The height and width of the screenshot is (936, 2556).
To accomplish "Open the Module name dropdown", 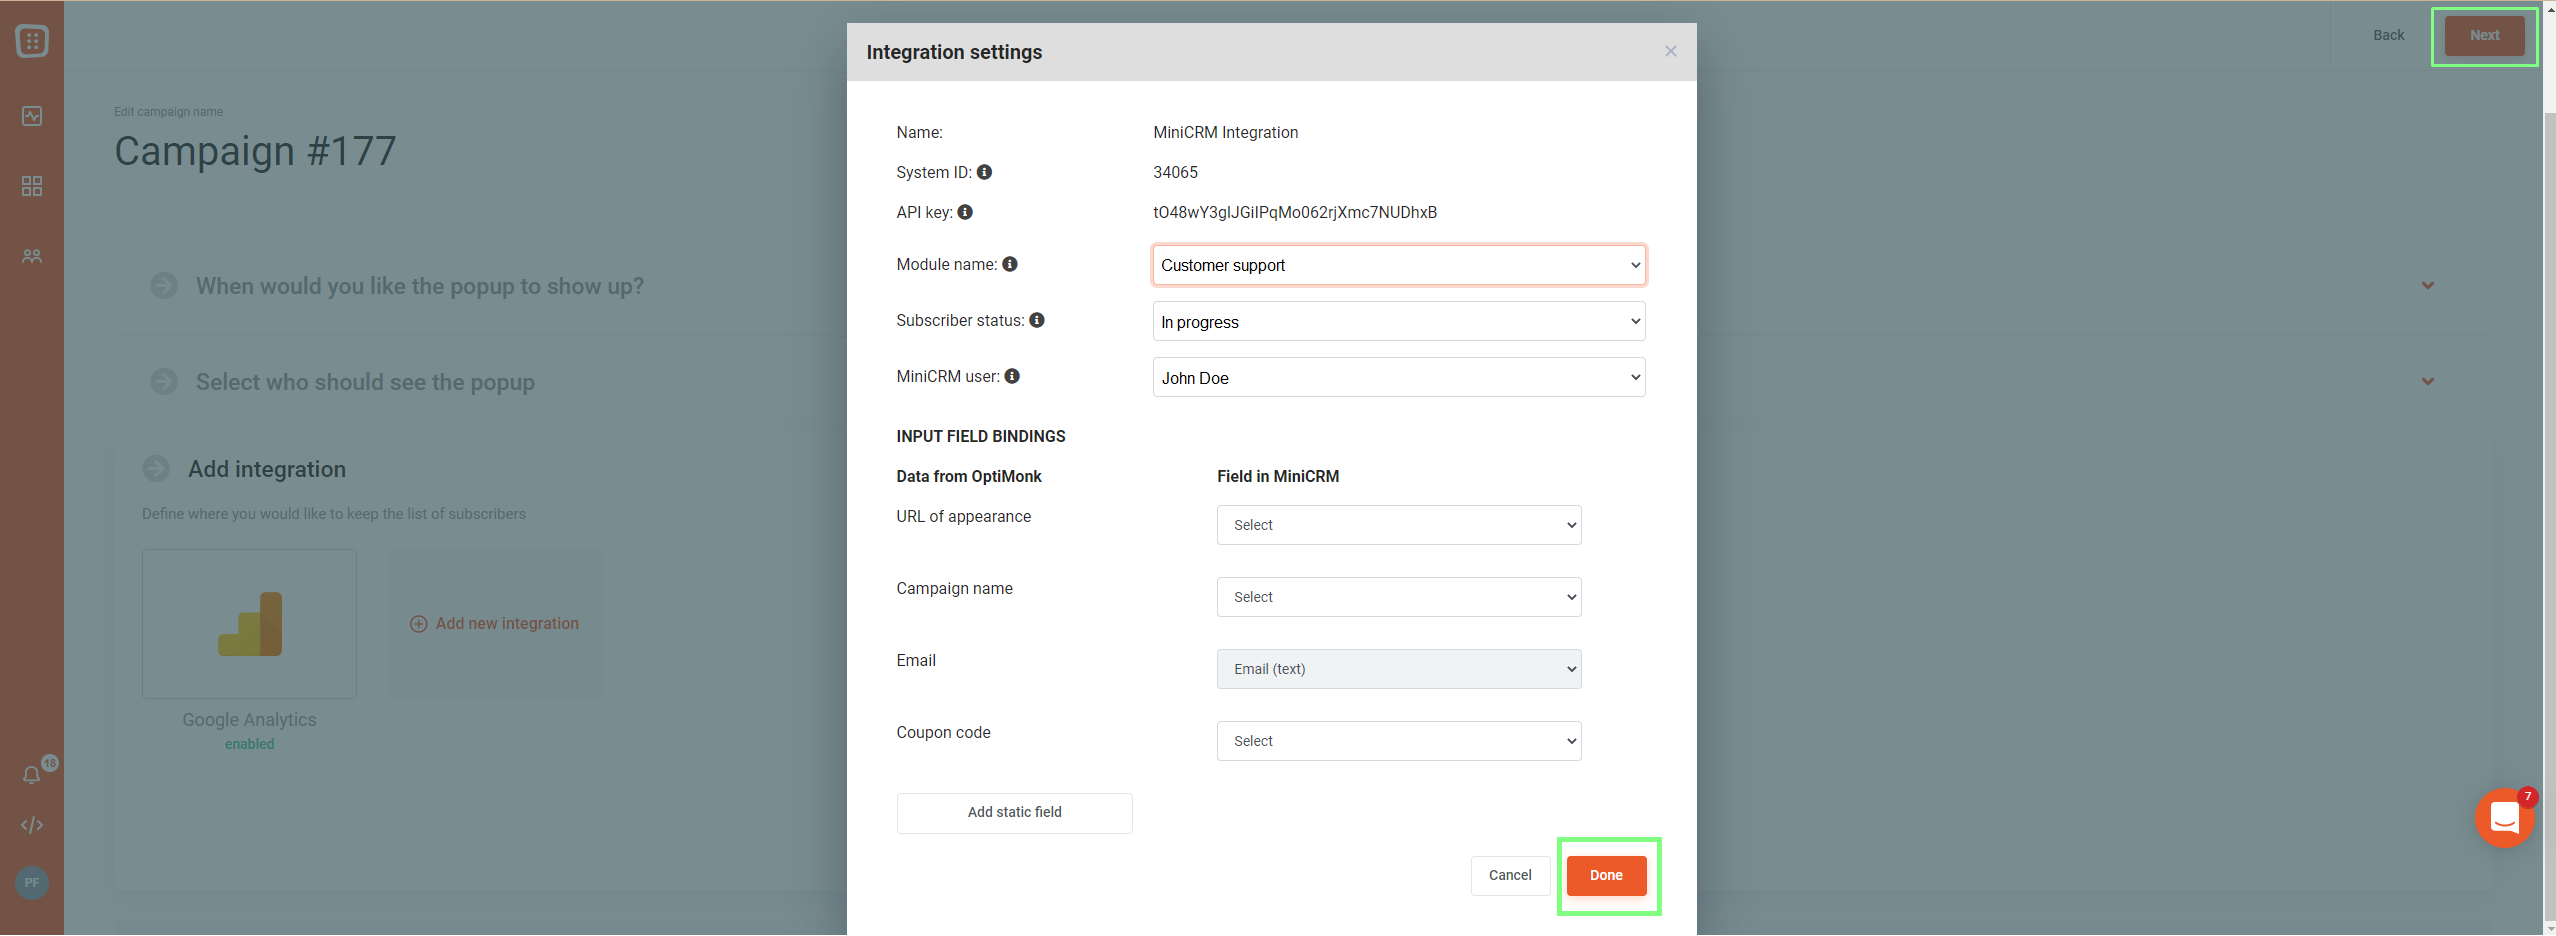I will pyautogui.click(x=1399, y=265).
